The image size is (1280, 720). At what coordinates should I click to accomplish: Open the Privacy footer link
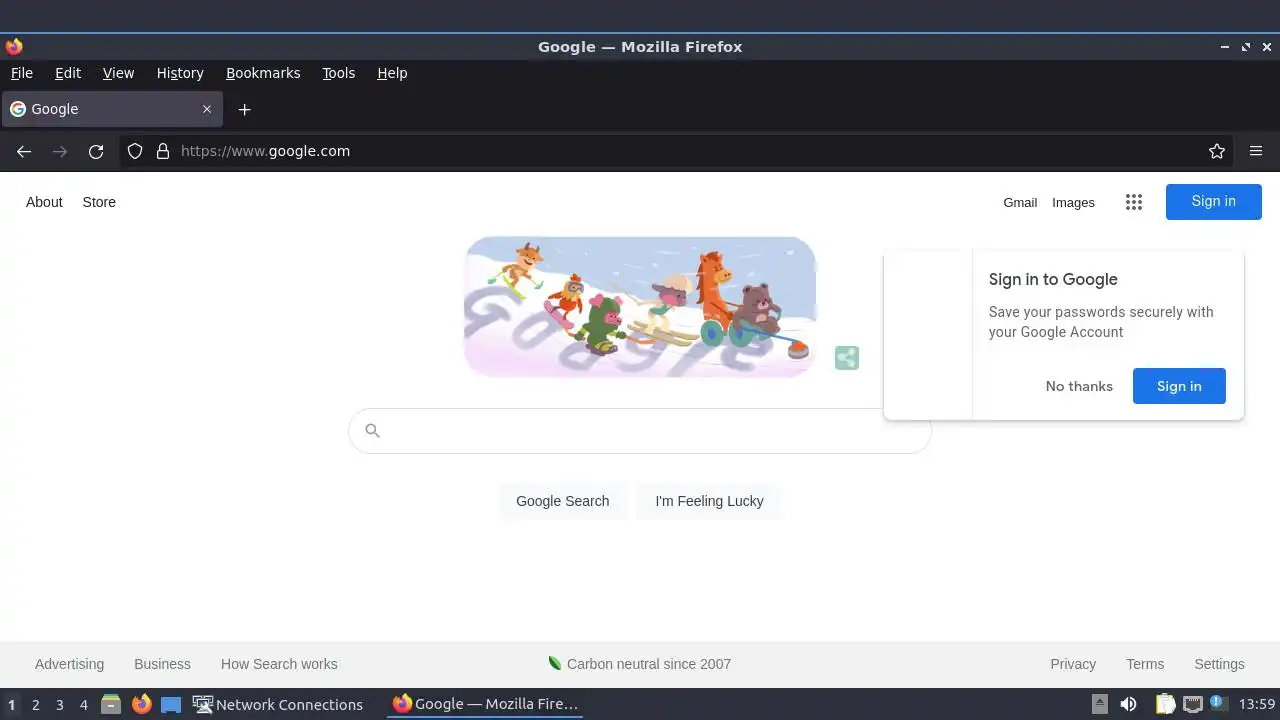pos(1073,664)
